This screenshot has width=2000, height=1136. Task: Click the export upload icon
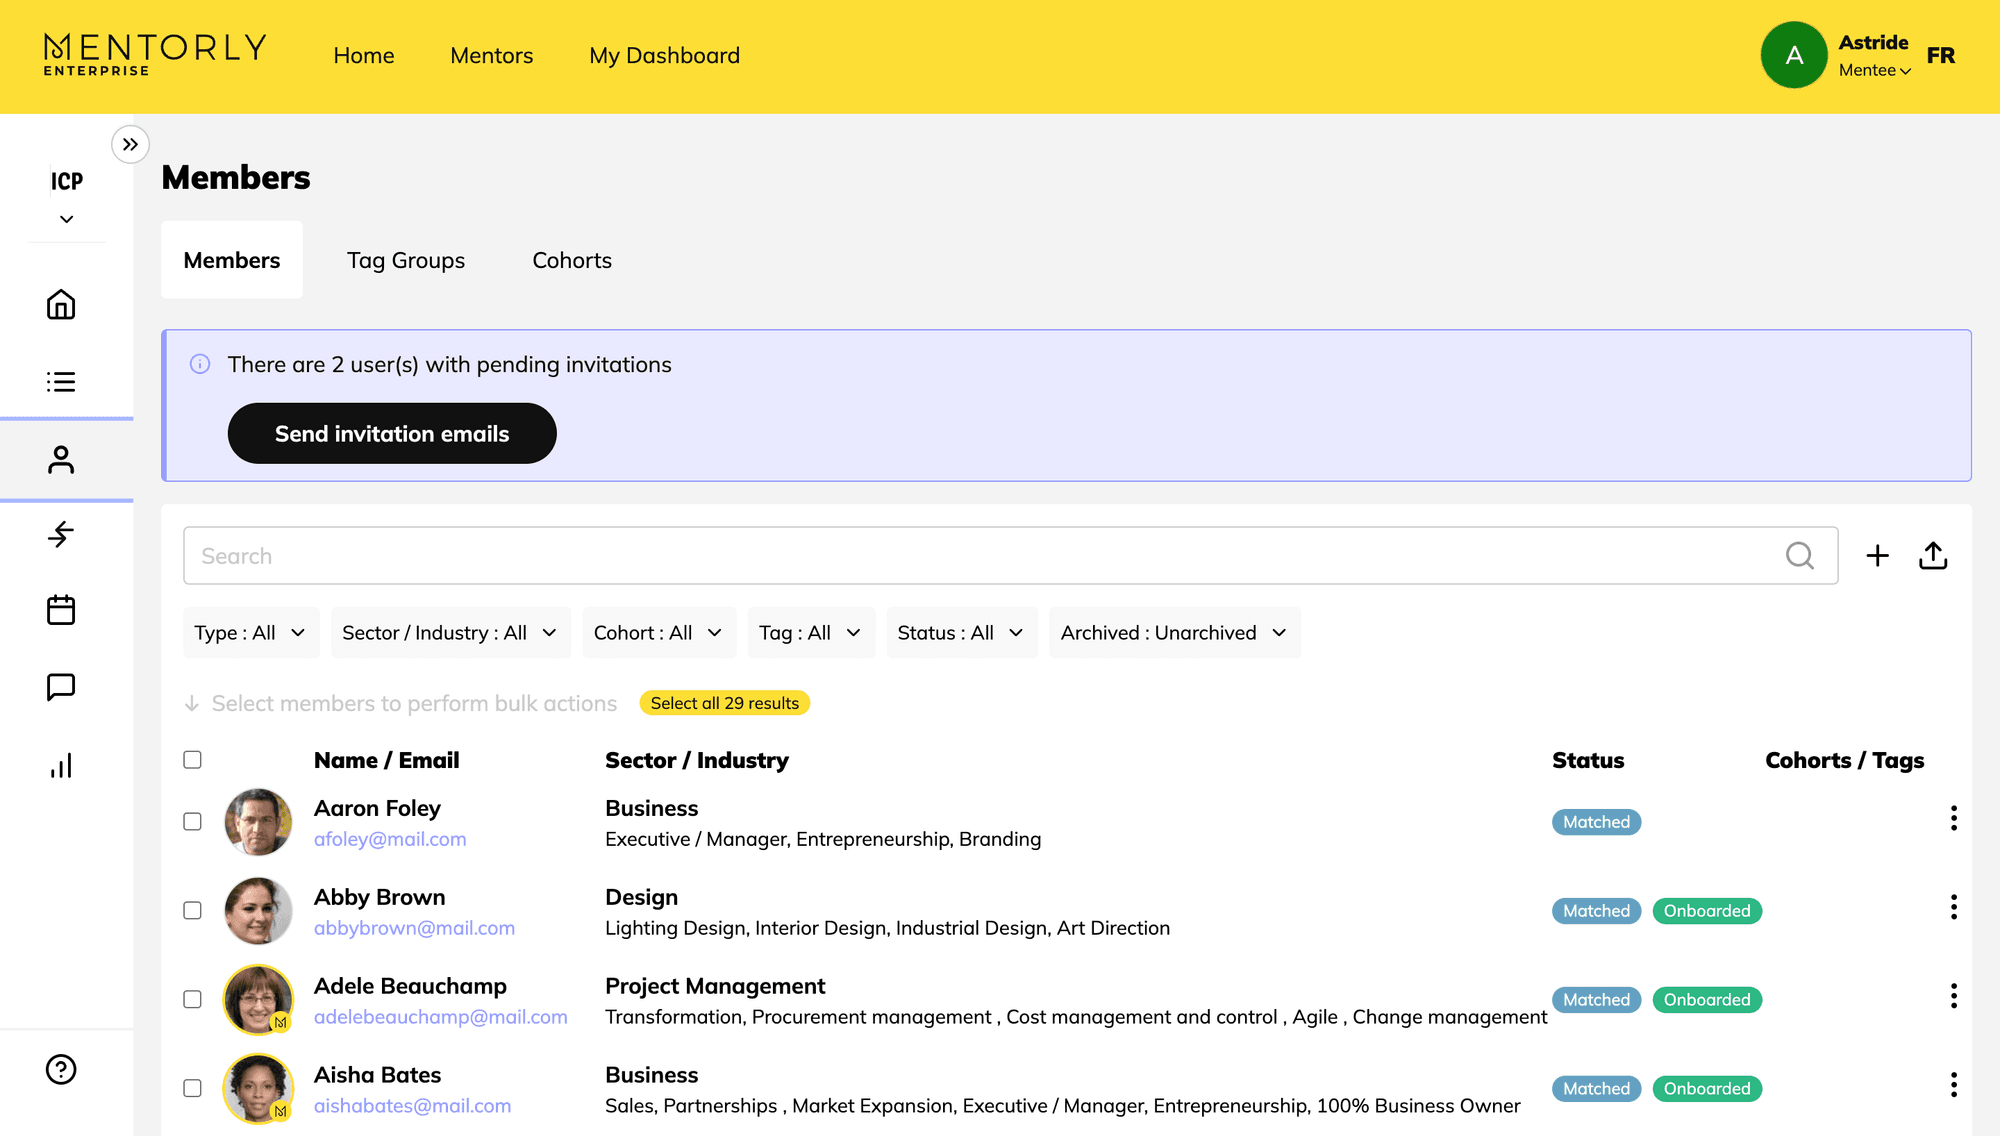click(x=1933, y=556)
